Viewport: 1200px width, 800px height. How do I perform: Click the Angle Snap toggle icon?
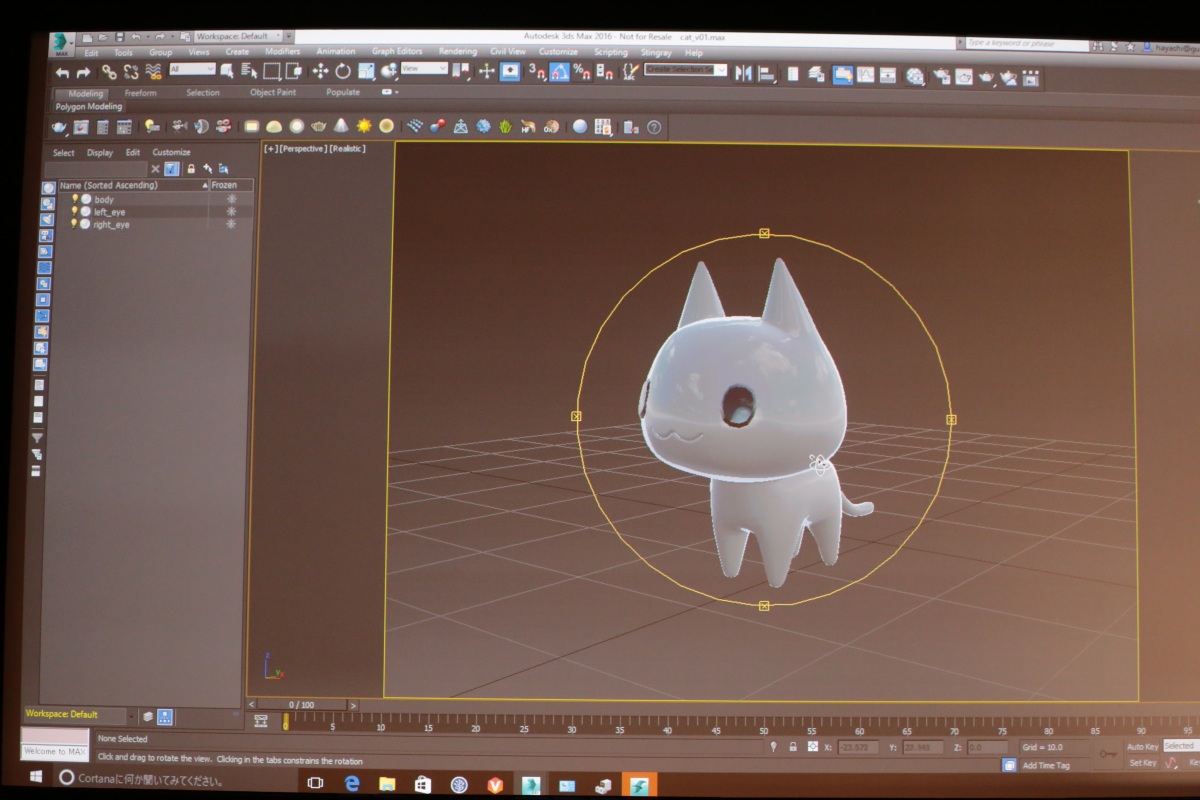pyautogui.click(x=559, y=72)
